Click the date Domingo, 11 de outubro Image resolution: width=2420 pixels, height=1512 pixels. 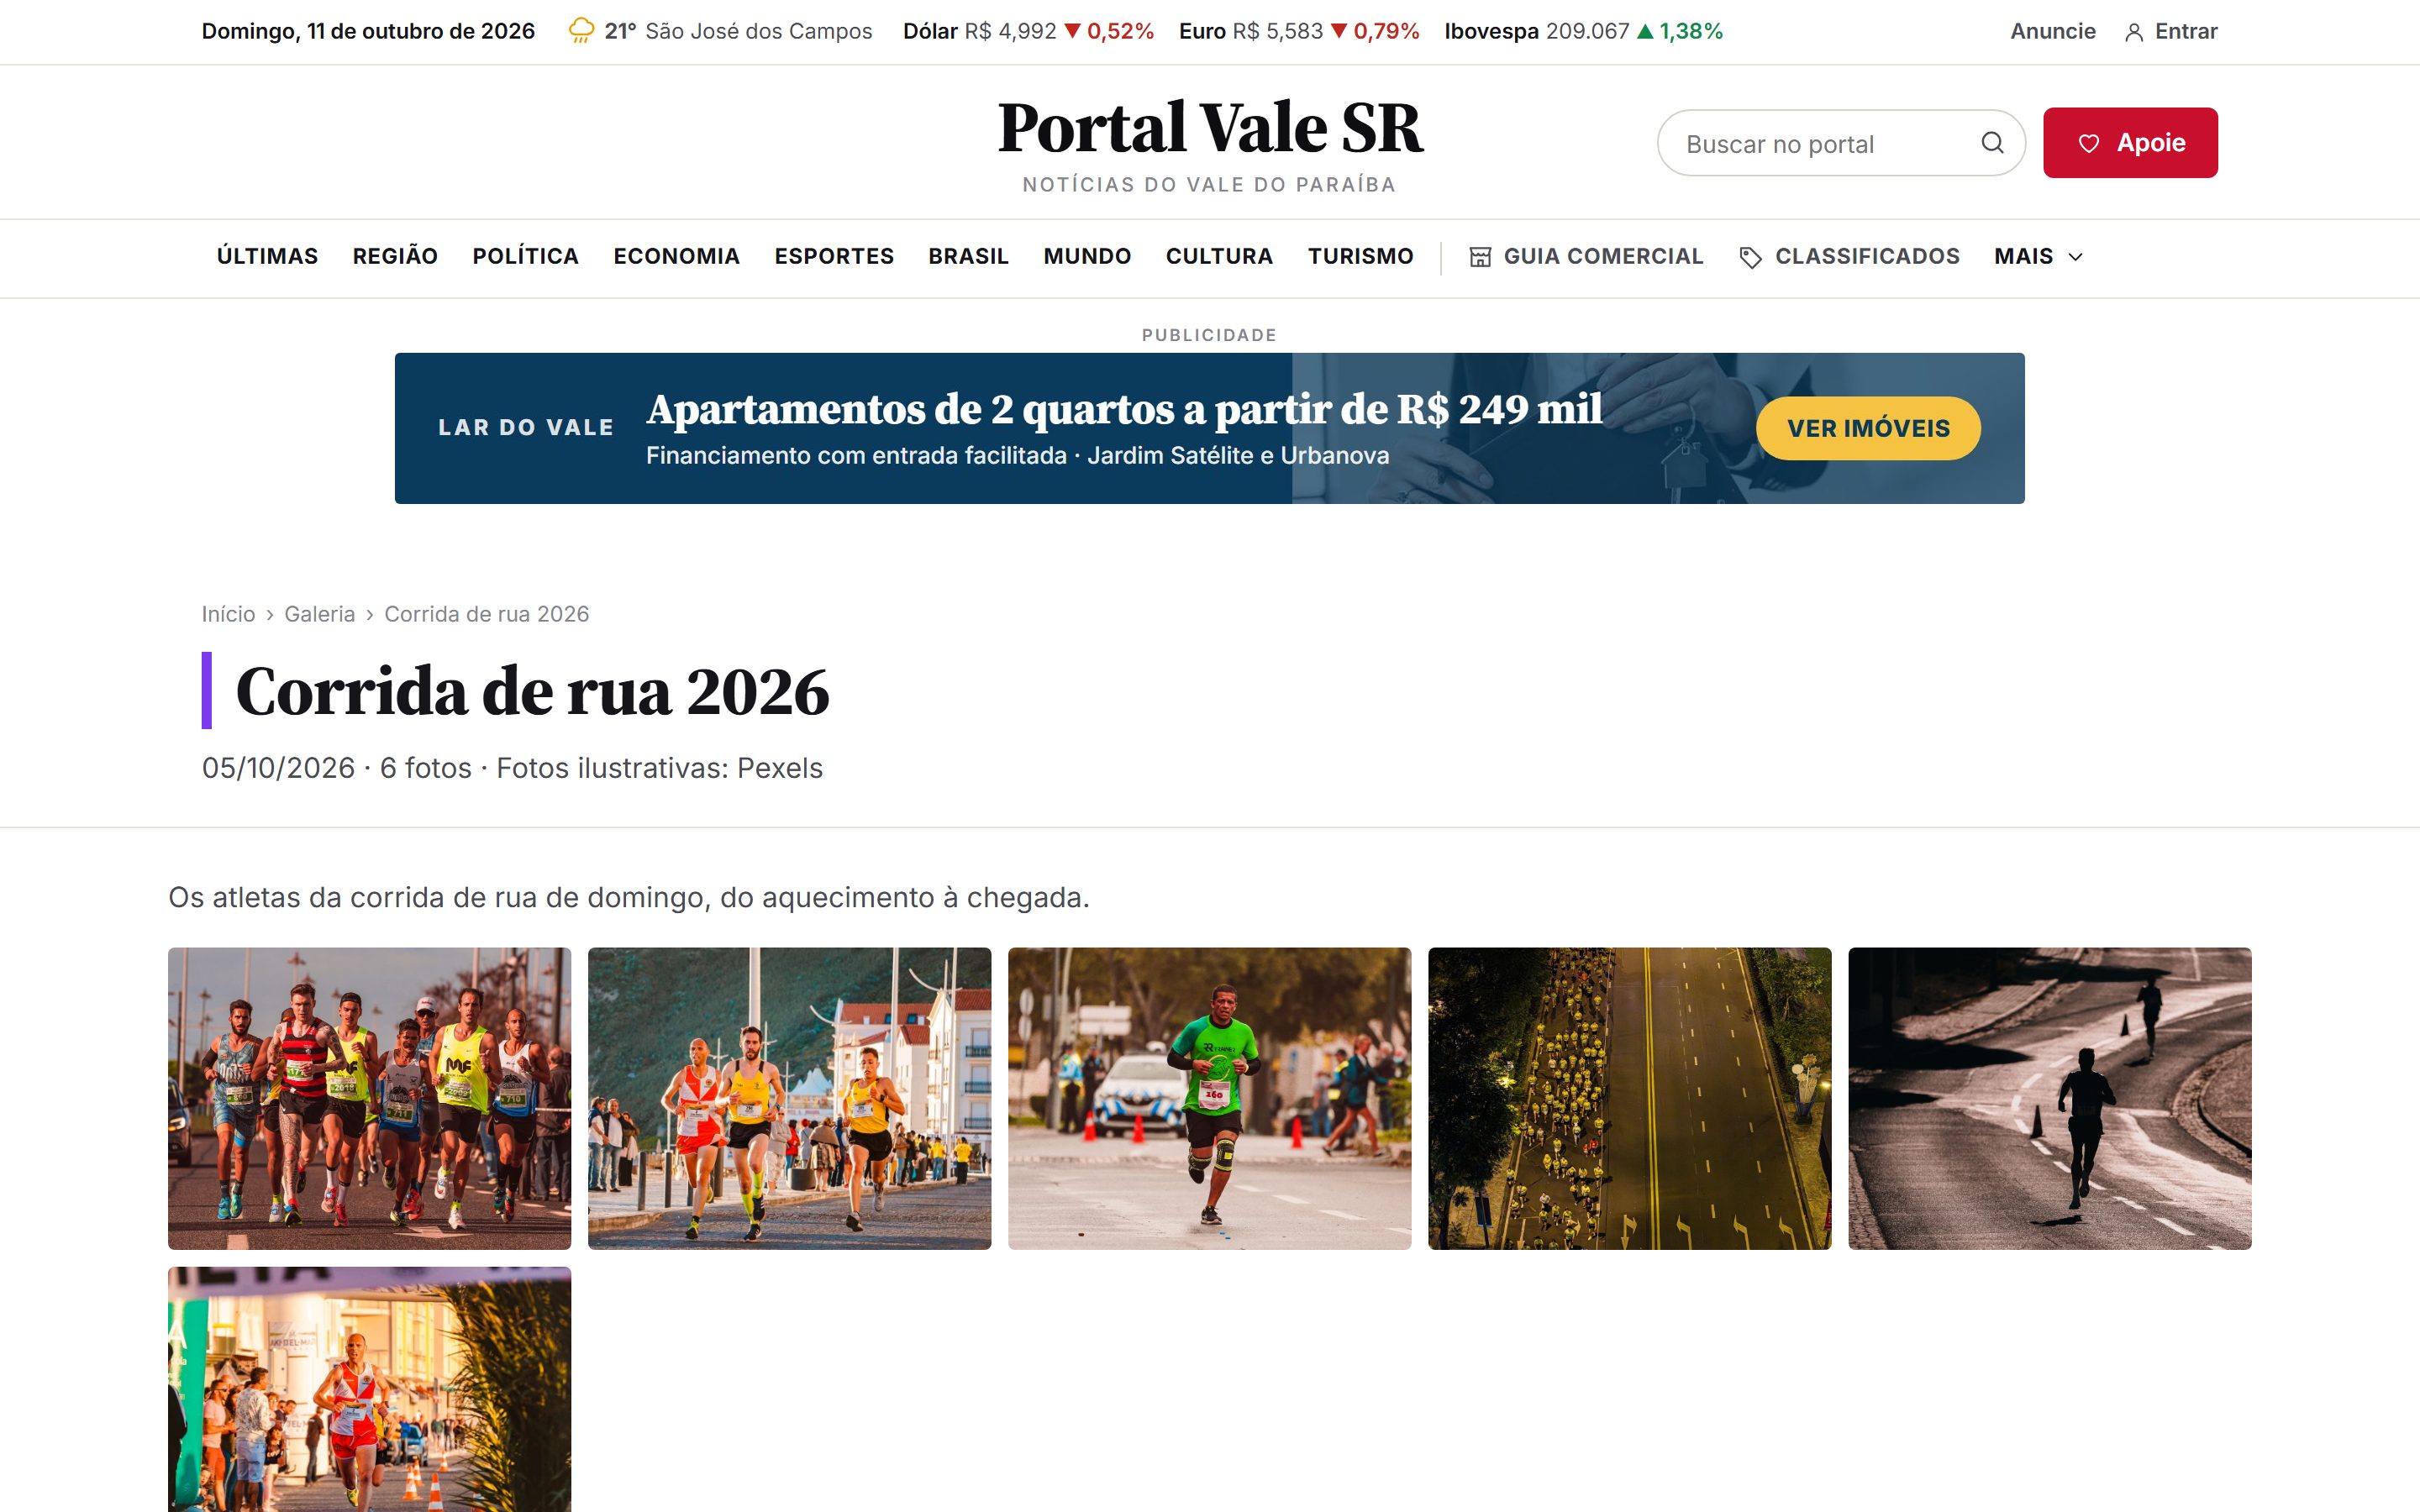click(368, 31)
